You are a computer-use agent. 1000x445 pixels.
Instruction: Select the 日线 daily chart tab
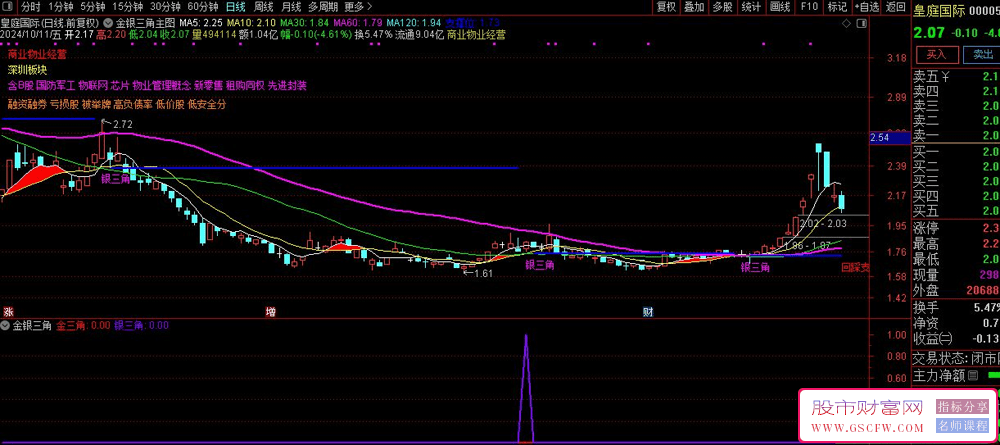(236, 7)
